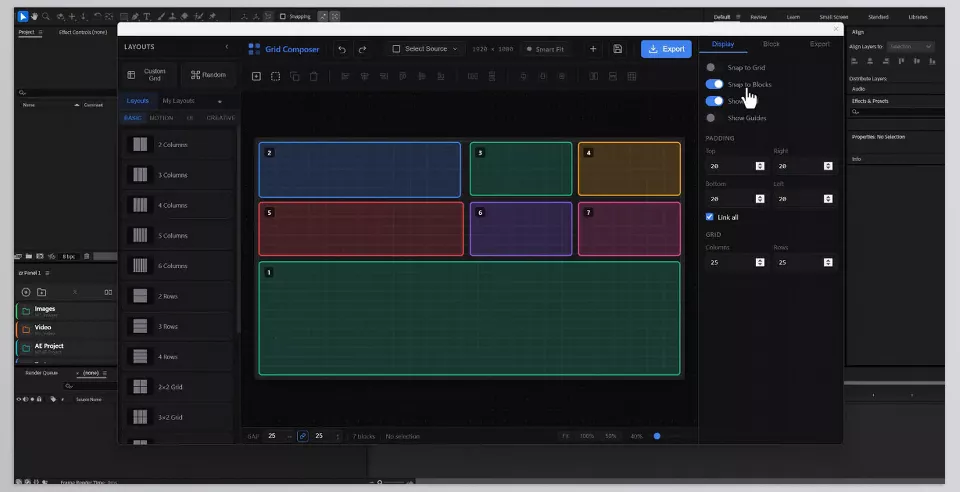The image size is (960, 492).
Task: Click the Top padding stepper arrows
Action: 760,166
